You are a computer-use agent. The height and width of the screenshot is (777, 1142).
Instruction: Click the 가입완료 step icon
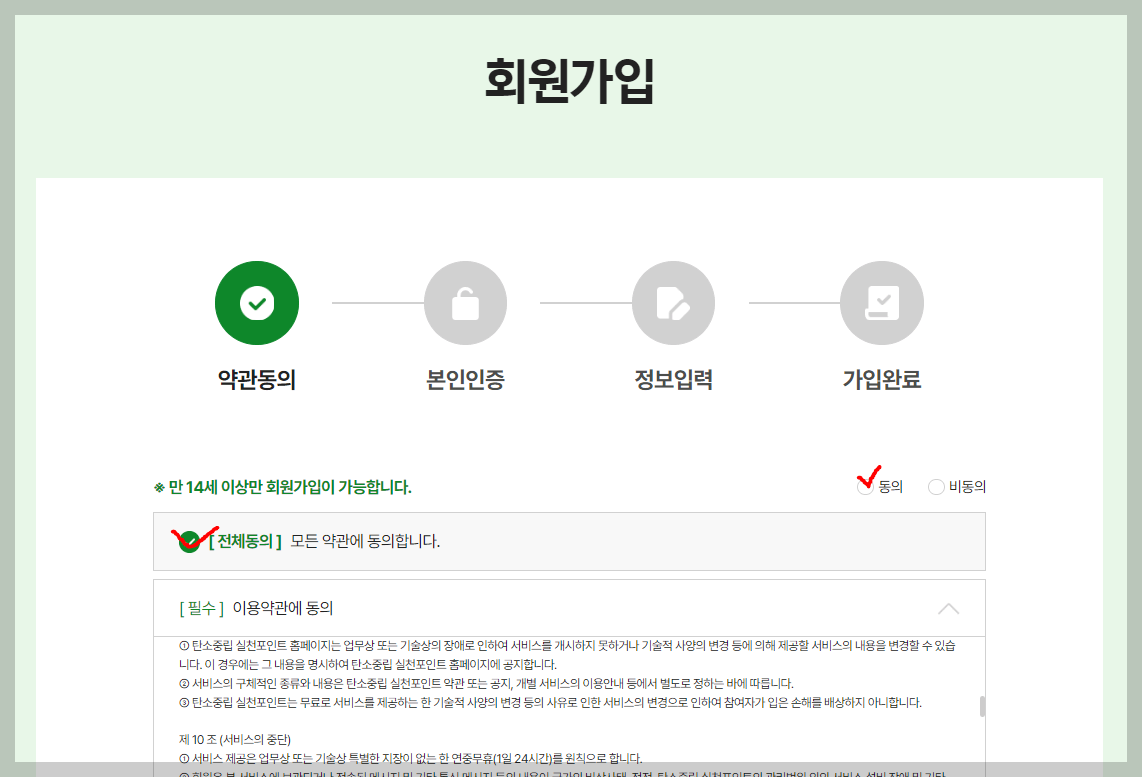[x=881, y=303]
